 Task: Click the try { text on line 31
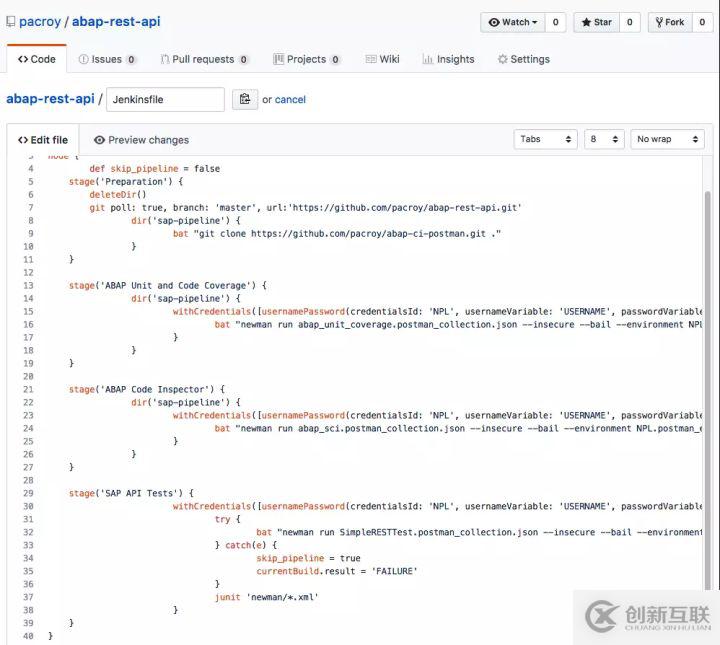(x=227, y=519)
